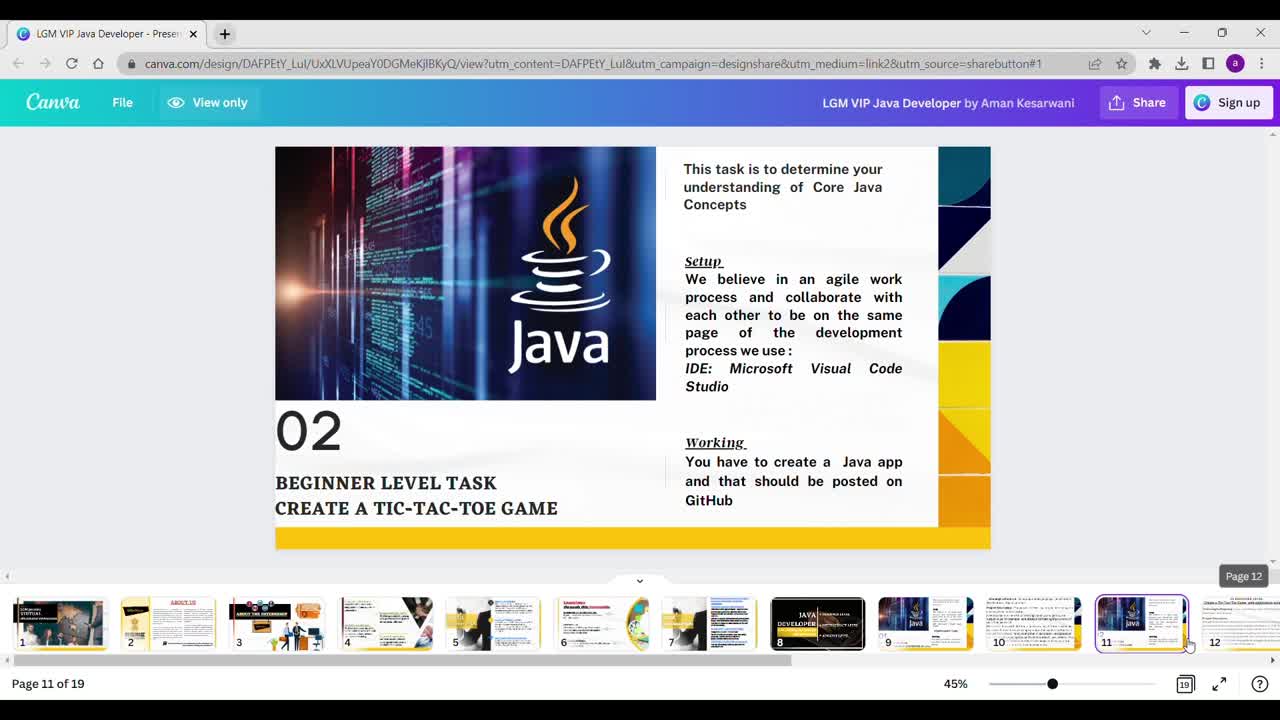Bookmark this page with star icon

[x=1121, y=63]
